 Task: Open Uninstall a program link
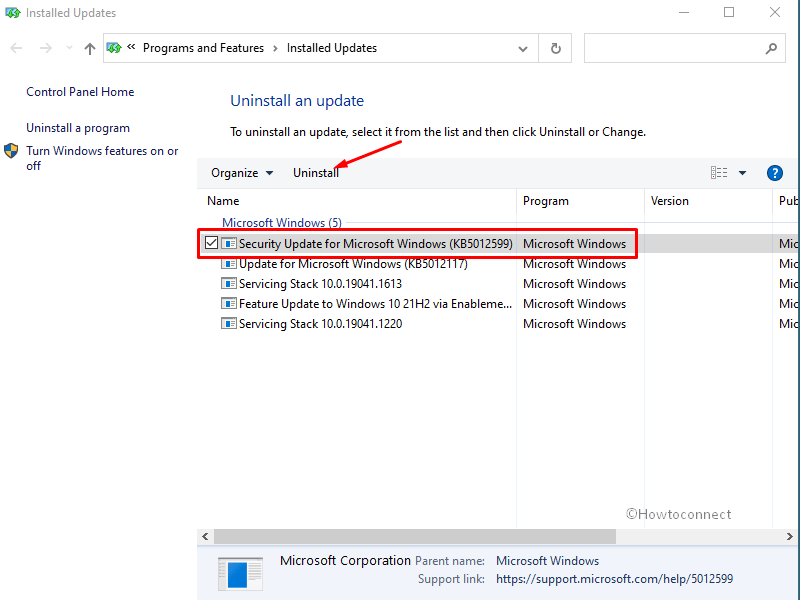click(x=78, y=128)
